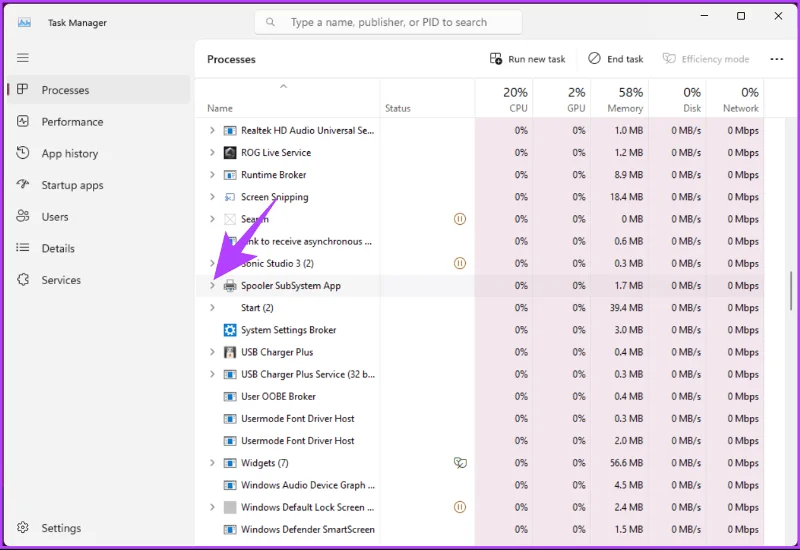Click End task button

click(x=616, y=59)
